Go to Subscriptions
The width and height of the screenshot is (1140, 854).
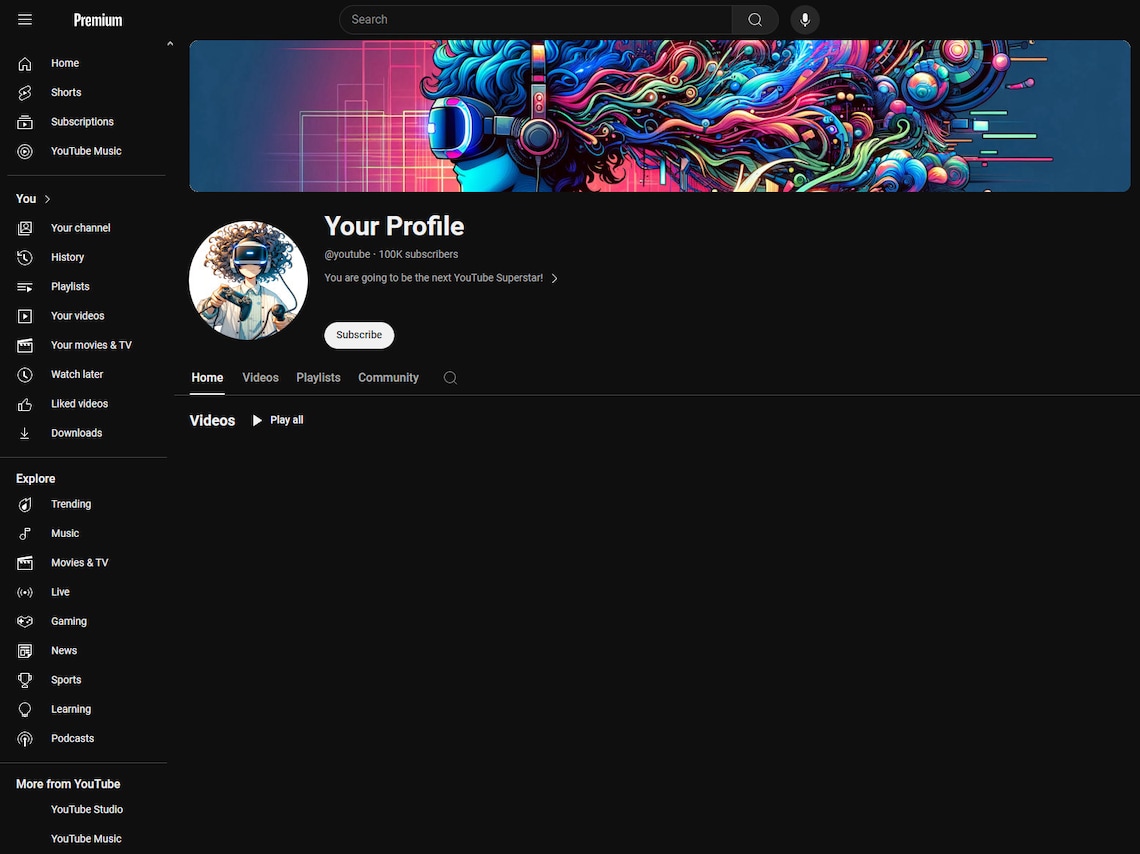[x=81, y=121]
